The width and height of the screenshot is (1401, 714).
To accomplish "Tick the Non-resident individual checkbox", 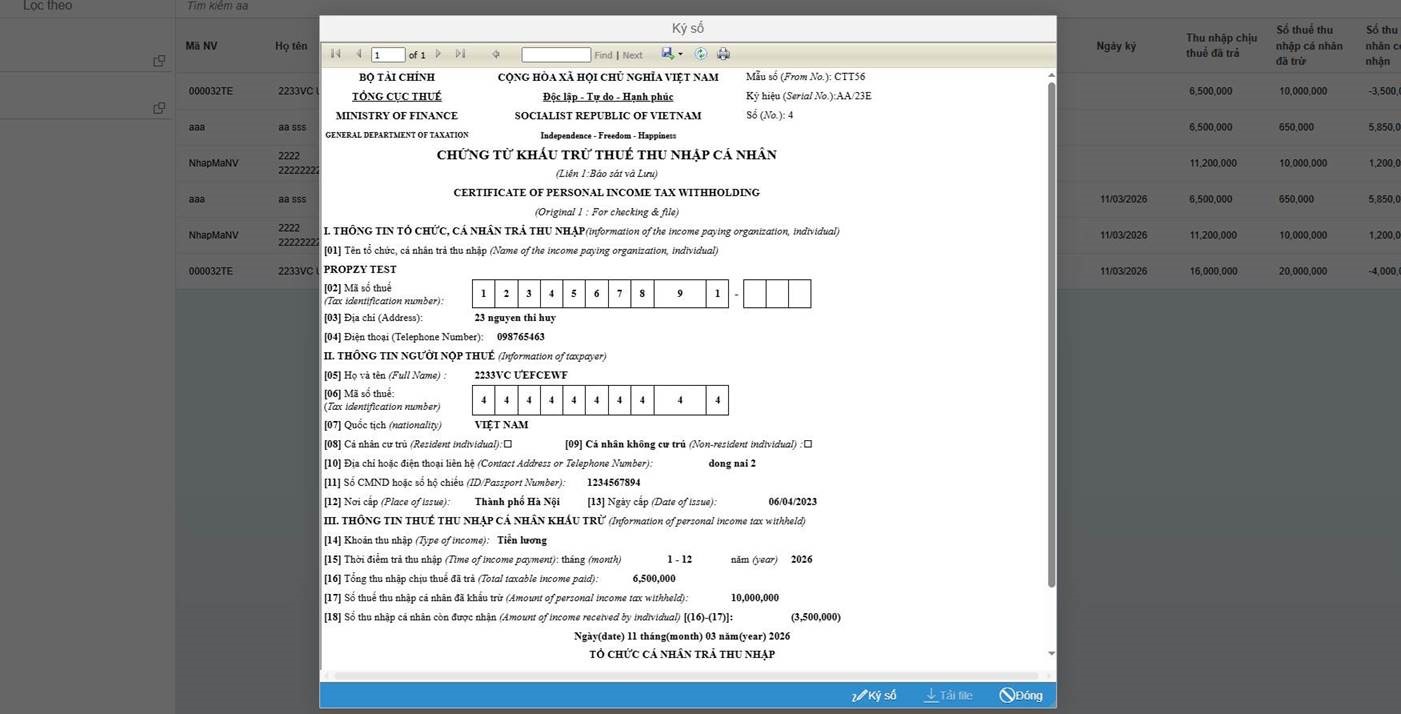I will (x=808, y=444).
